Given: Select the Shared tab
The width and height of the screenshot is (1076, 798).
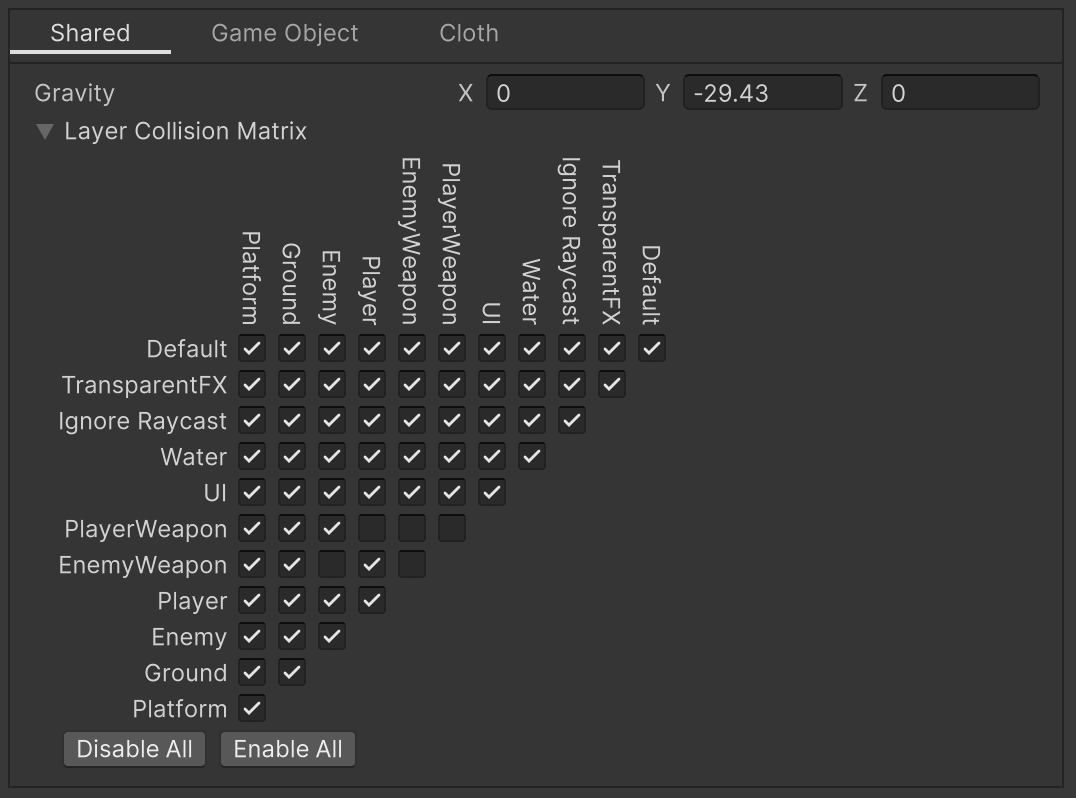Looking at the screenshot, I should (x=90, y=33).
